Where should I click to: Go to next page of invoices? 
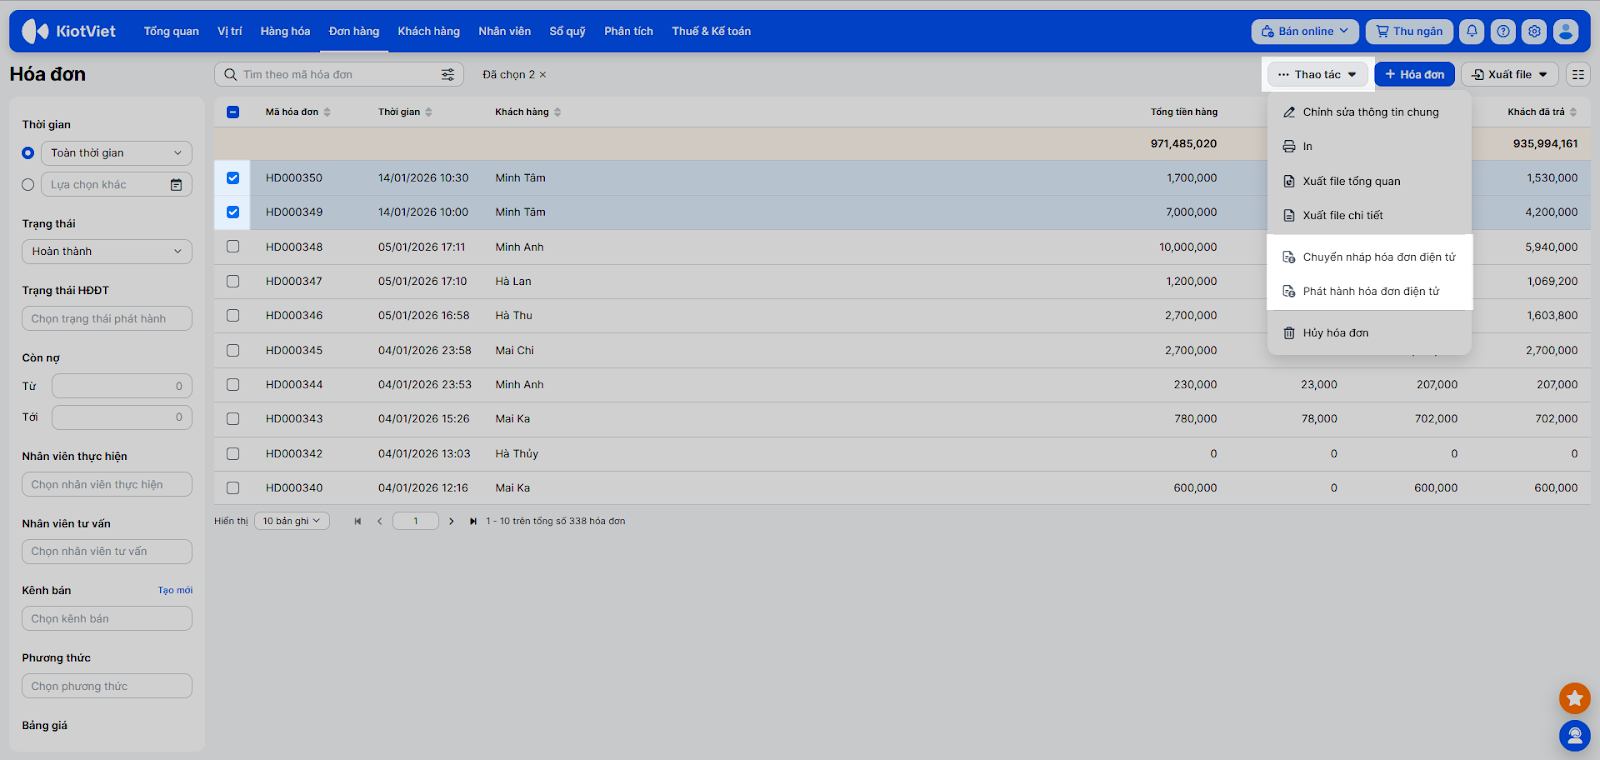click(451, 521)
